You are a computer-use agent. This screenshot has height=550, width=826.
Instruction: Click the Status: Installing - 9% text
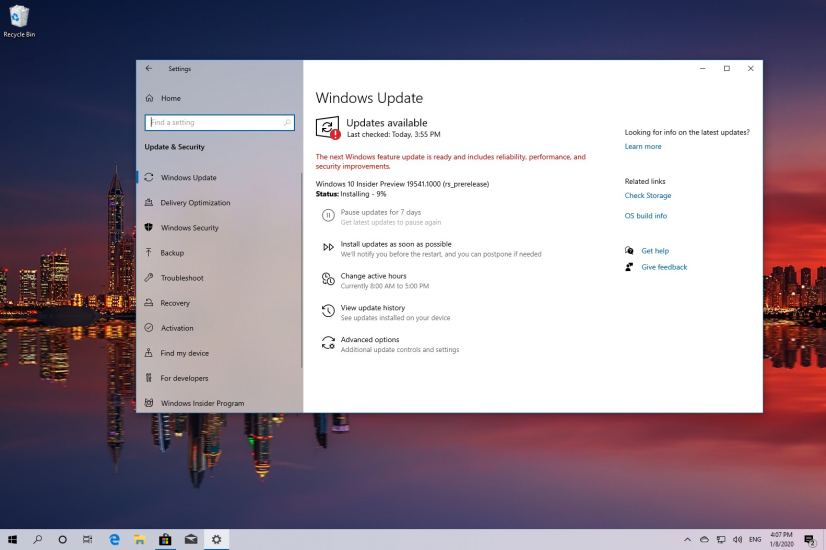coord(351,194)
